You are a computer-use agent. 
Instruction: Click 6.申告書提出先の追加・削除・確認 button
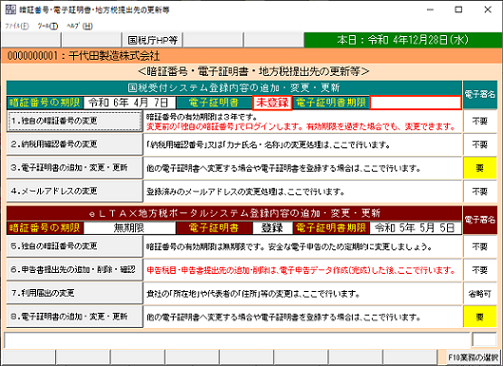(74, 270)
